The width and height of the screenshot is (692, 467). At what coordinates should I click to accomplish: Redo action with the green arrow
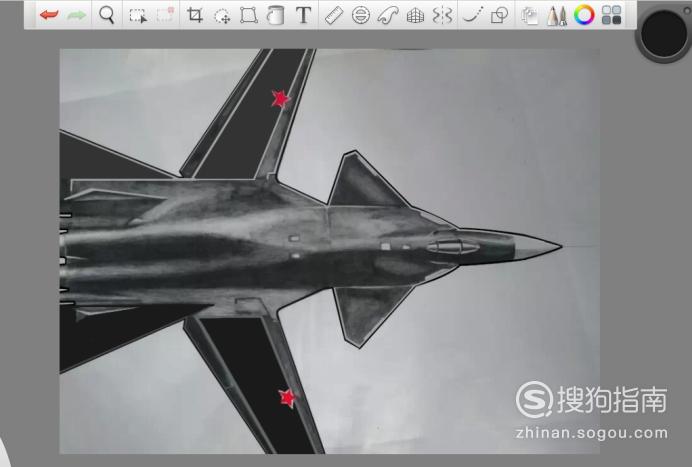76,15
